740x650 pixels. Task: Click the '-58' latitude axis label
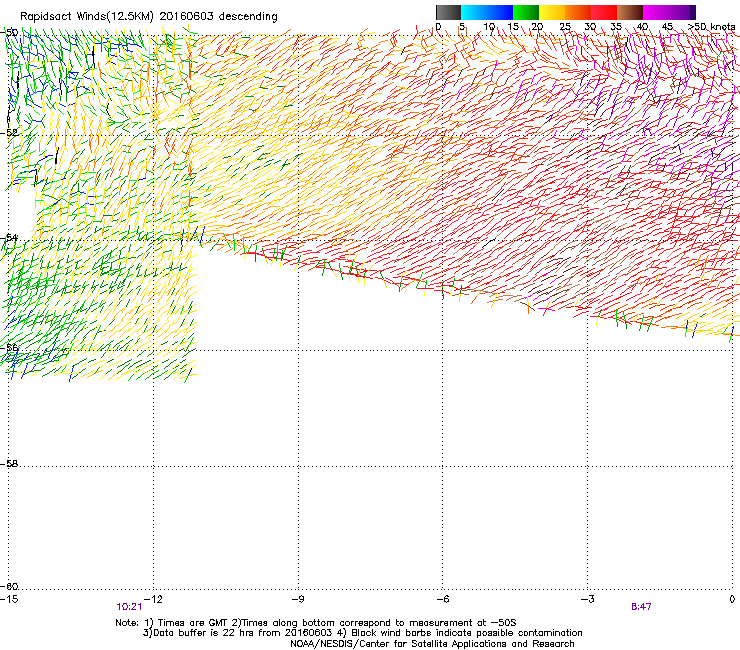pos(9,464)
